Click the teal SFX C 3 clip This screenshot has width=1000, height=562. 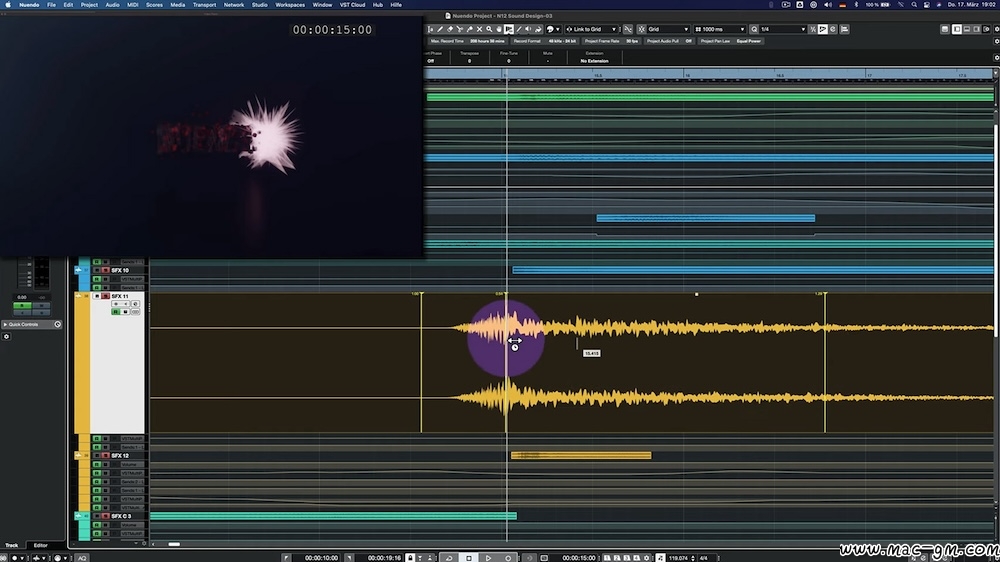[x=333, y=516]
